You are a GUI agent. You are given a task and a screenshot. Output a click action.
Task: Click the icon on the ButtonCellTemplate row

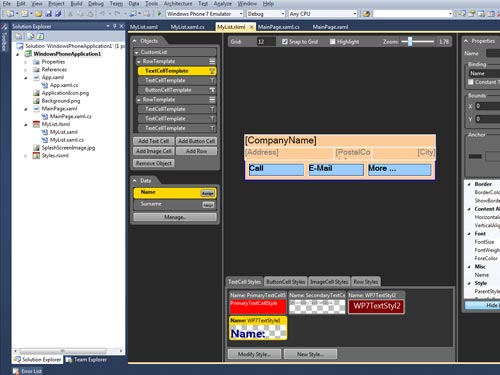212,90
